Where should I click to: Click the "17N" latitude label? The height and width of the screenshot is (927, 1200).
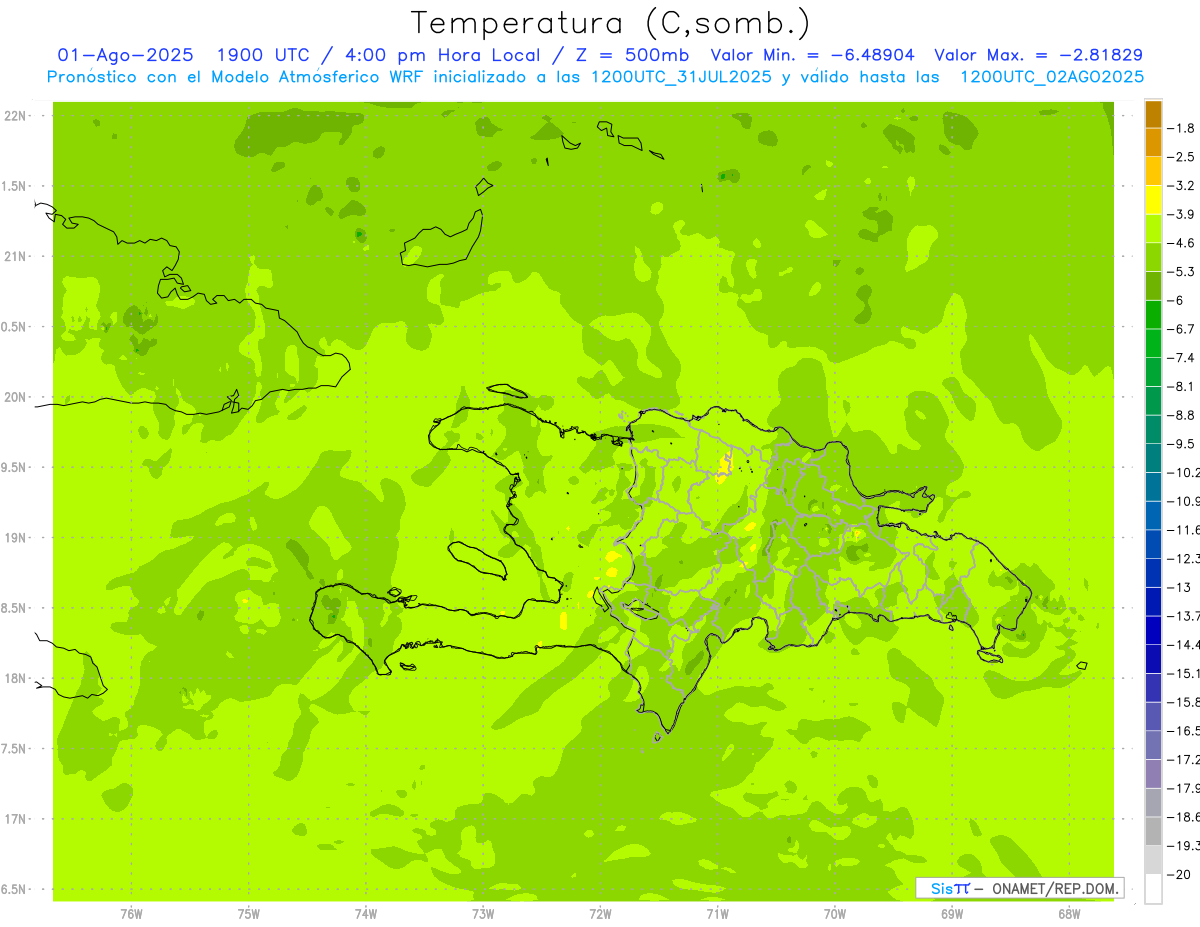(x=16, y=820)
